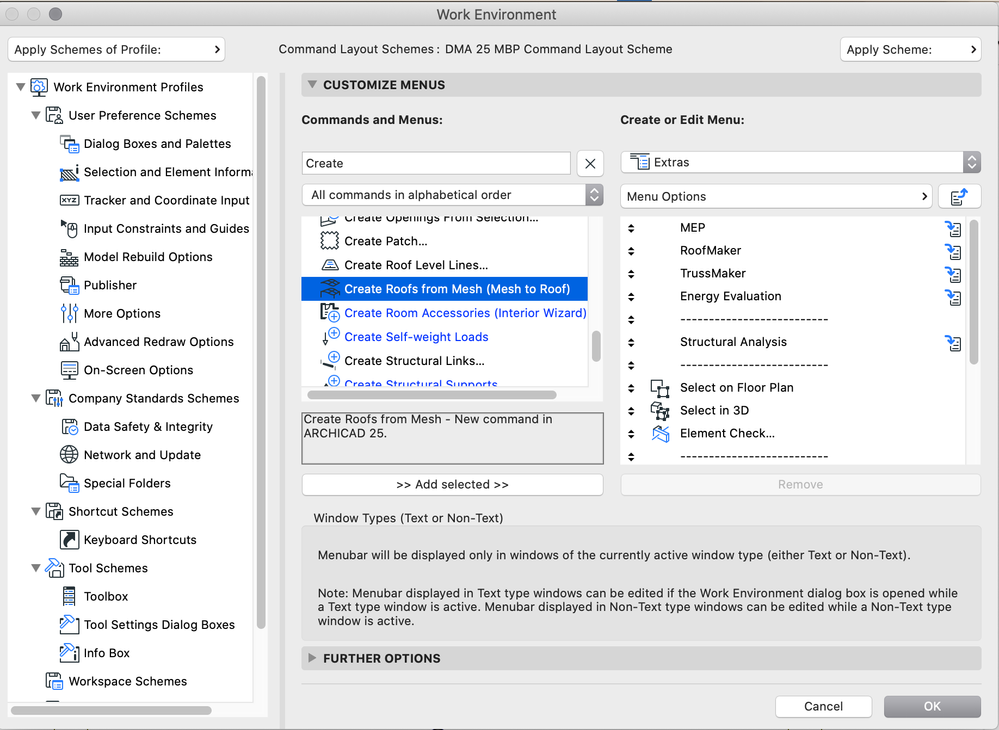Image resolution: width=999 pixels, height=730 pixels.
Task: Click the On-Screen Options icon
Action: [x=69, y=370]
